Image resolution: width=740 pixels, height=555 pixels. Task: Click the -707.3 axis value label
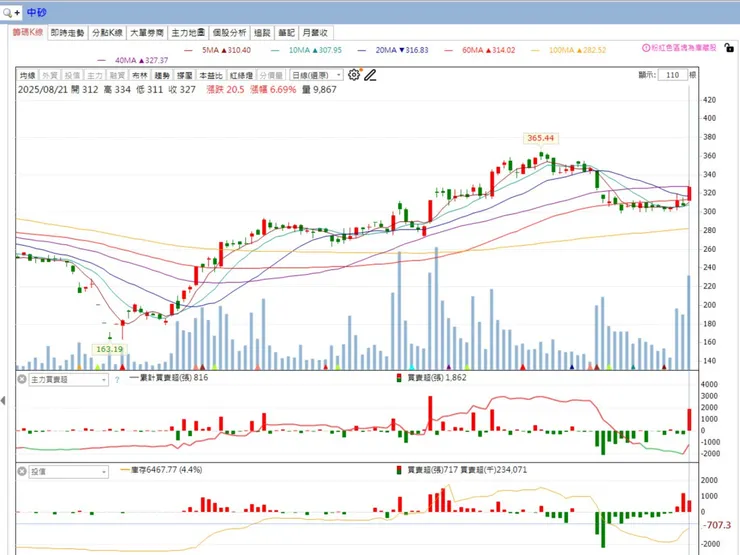718,525
